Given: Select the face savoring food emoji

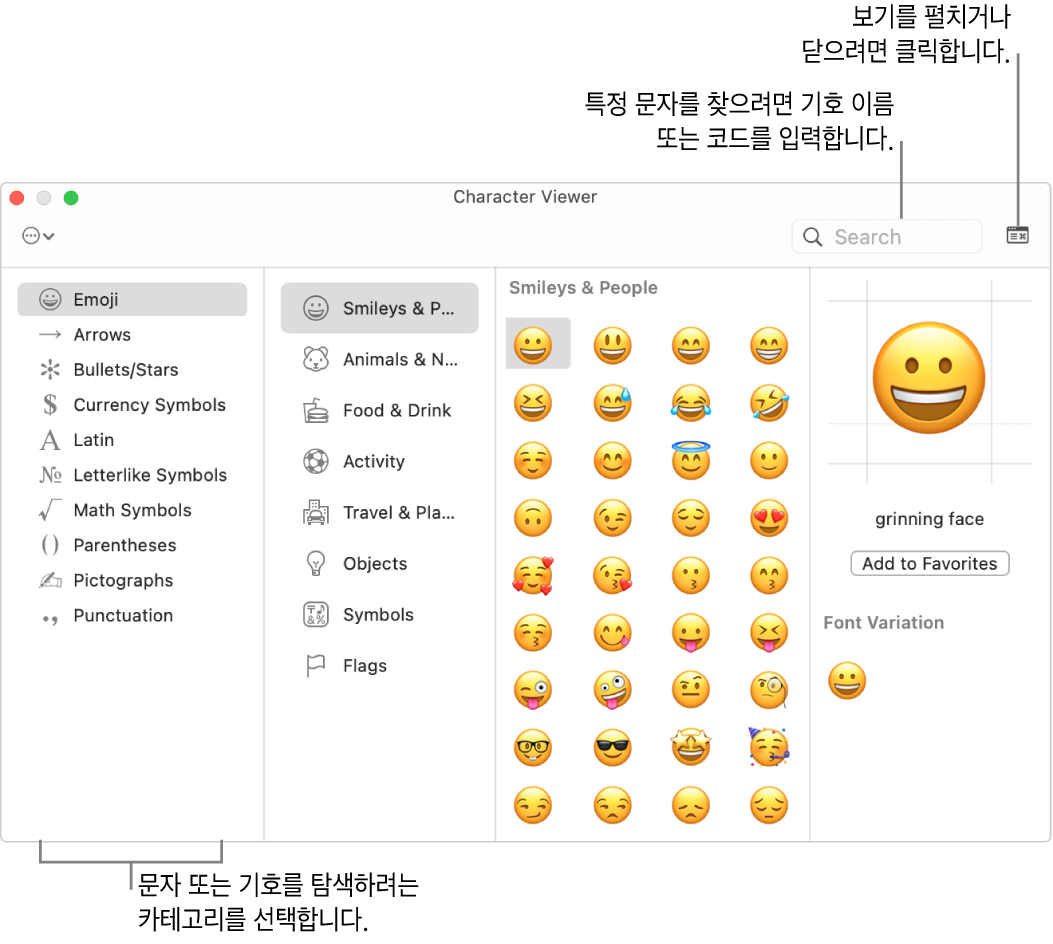Looking at the screenshot, I should [x=612, y=633].
